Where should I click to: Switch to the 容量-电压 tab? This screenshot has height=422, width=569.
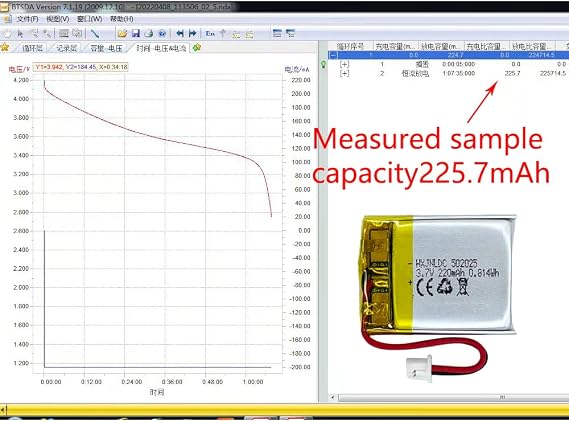pos(106,48)
